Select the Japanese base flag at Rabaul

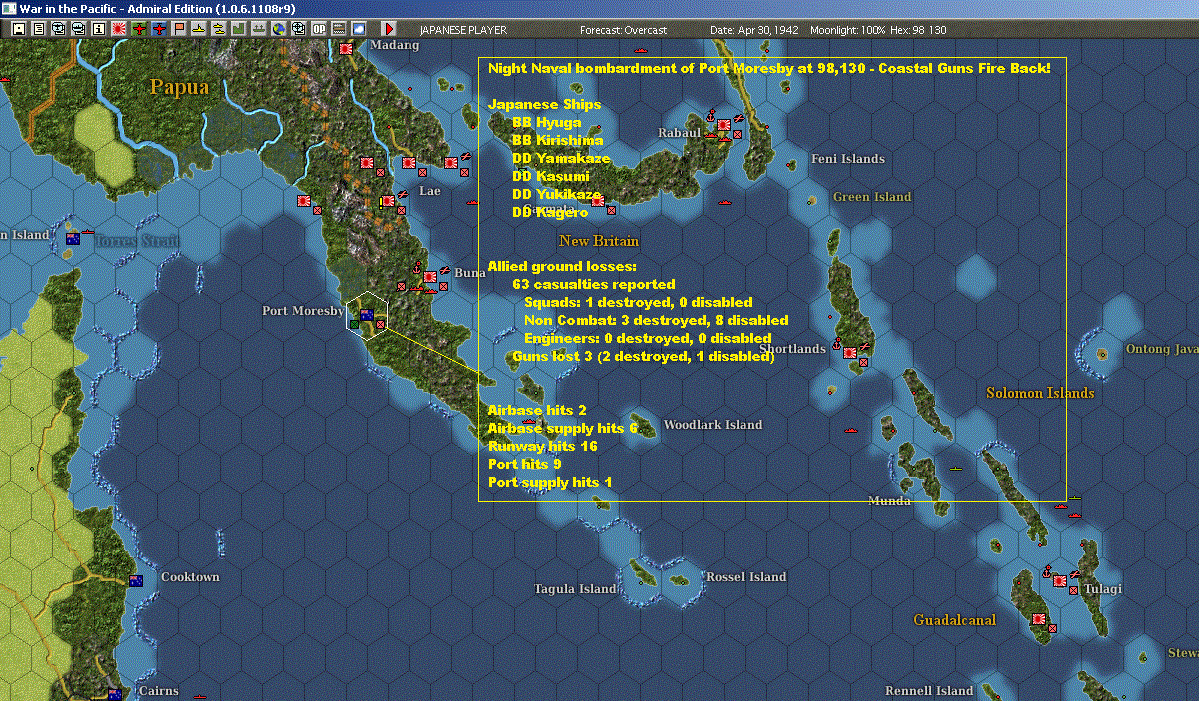click(x=723, y=125)
